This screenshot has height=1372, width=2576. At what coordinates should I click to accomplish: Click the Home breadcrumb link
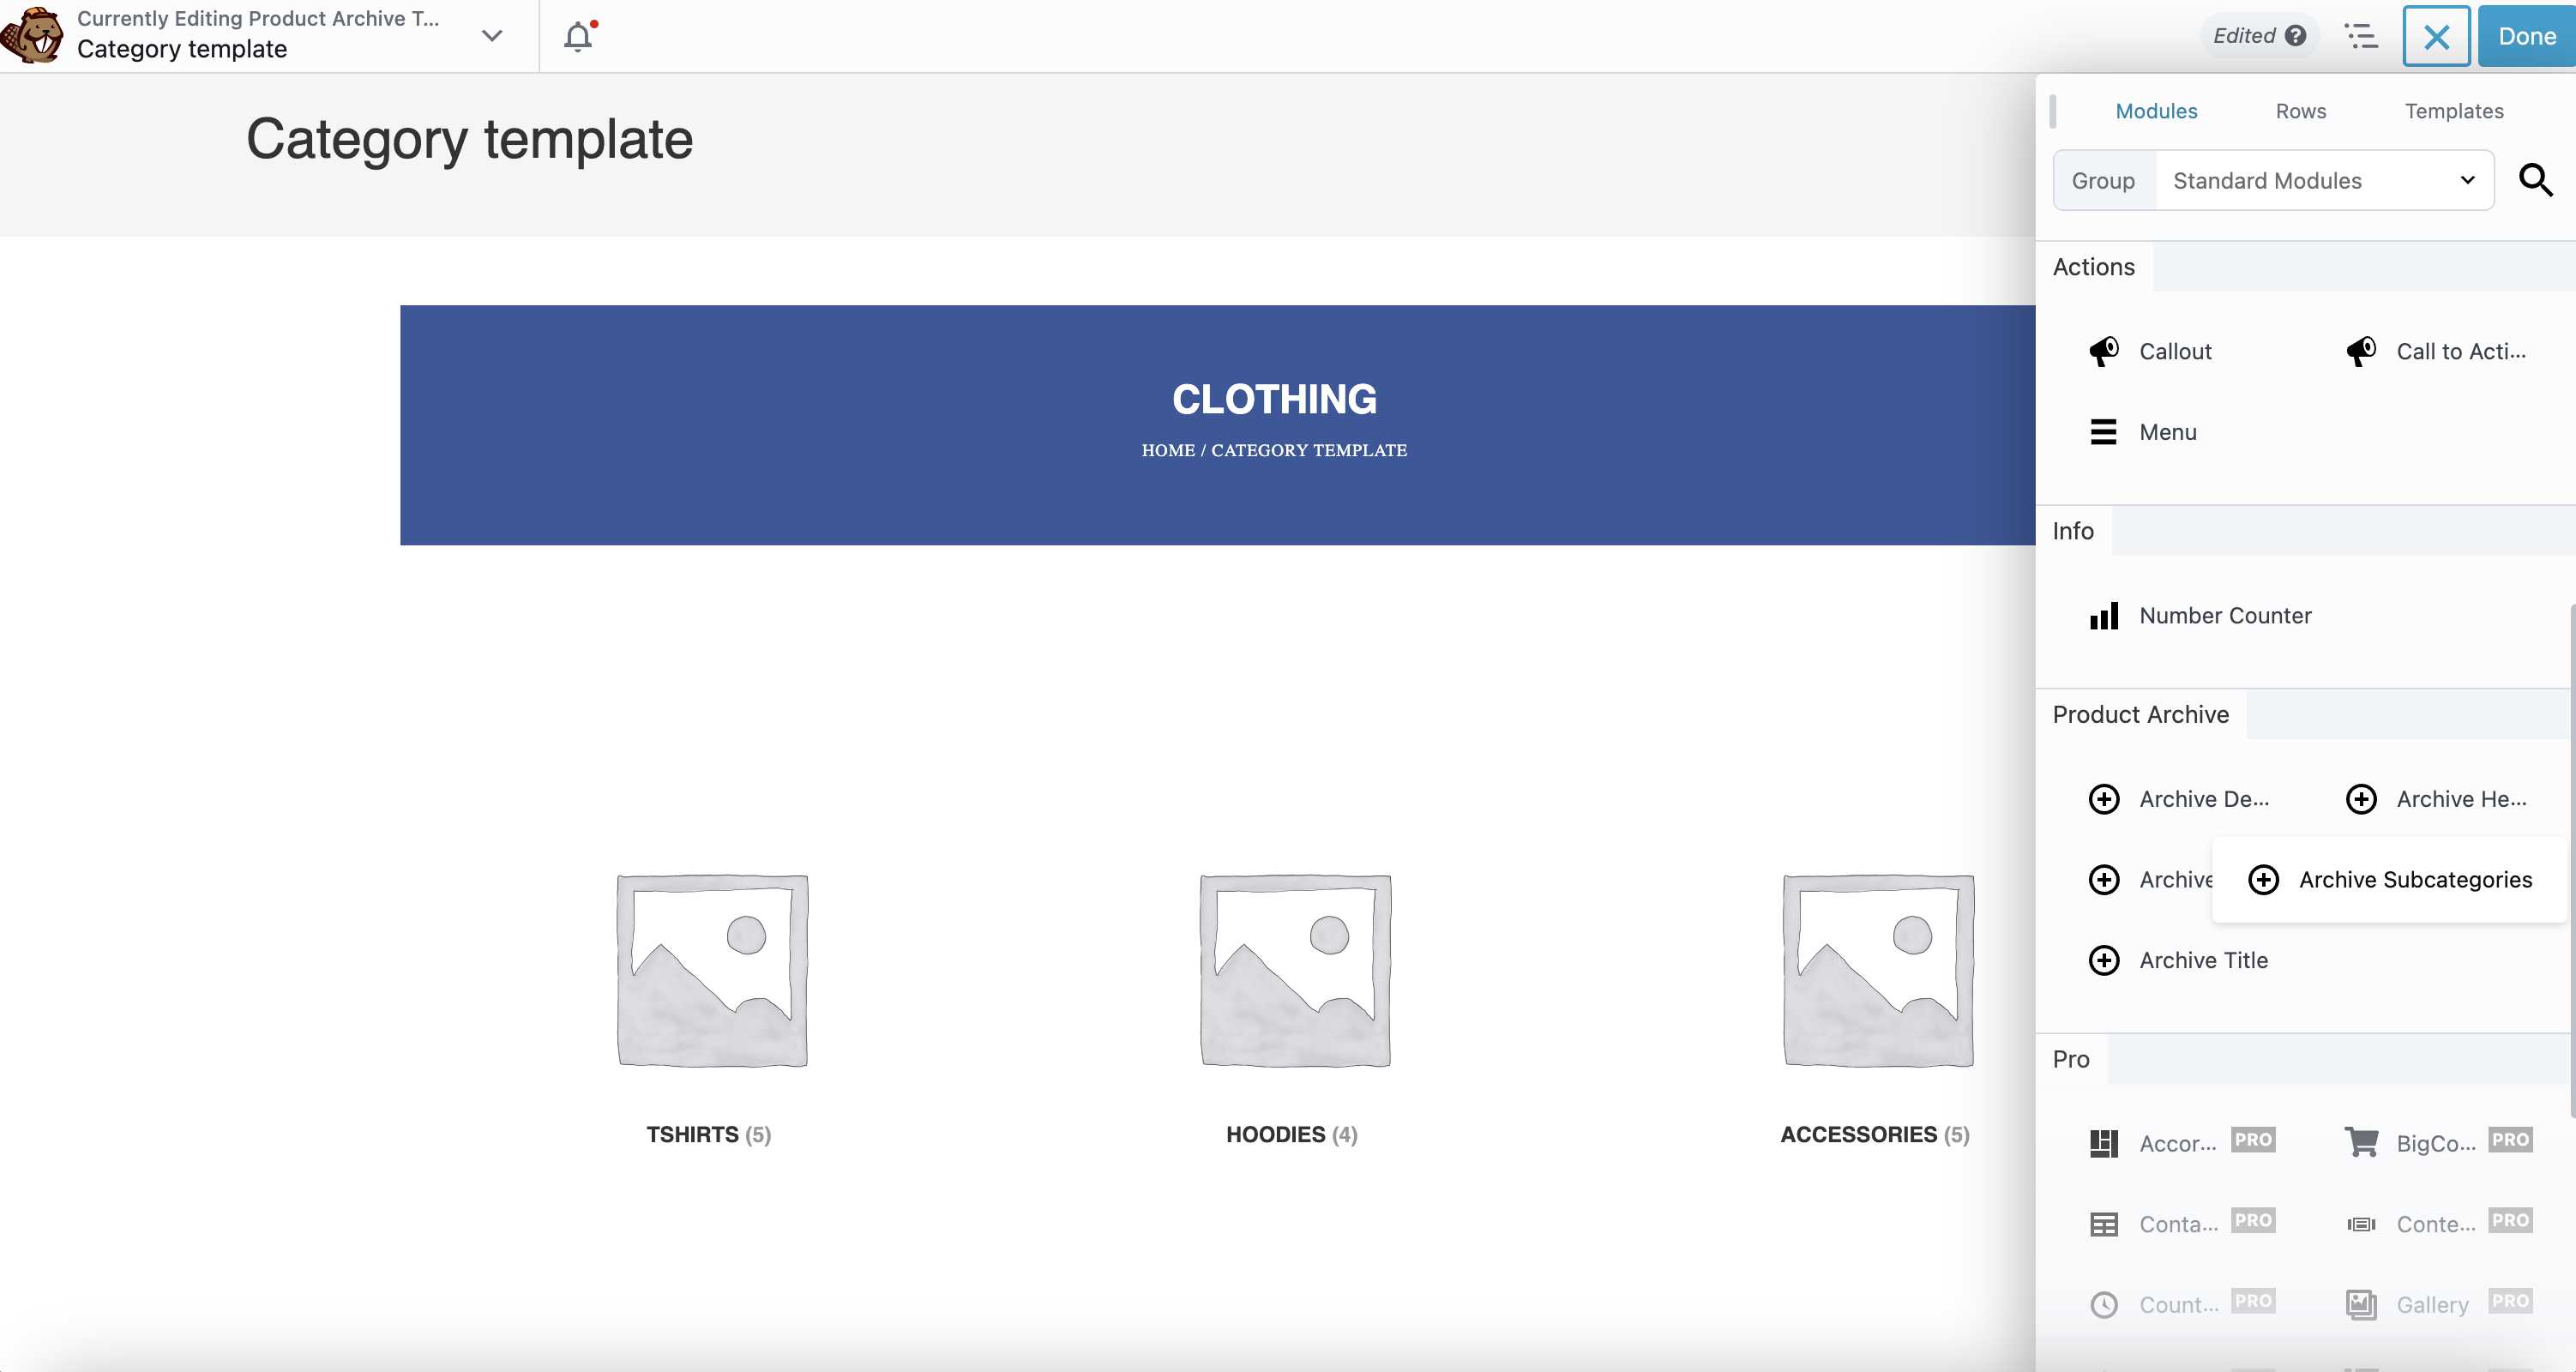pos(1168,451)
